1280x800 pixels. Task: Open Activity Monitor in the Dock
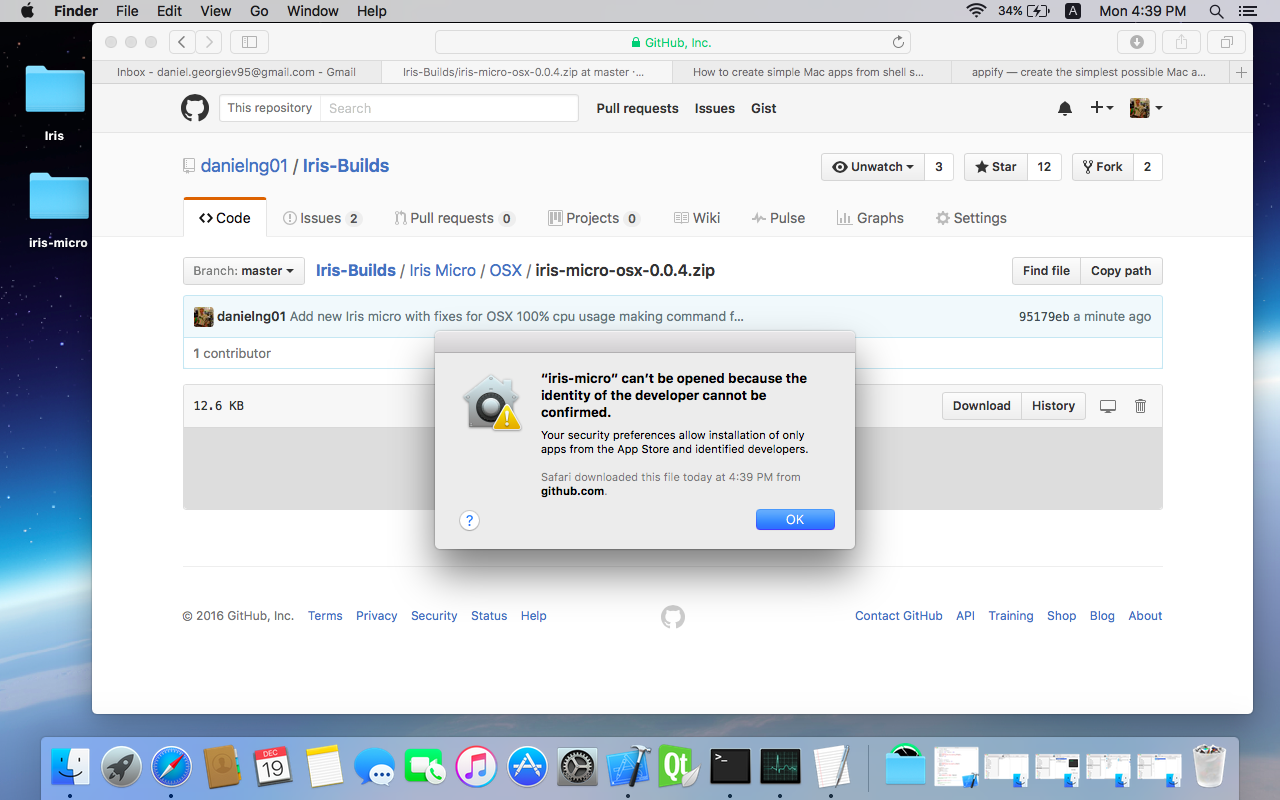pos(781,767)
